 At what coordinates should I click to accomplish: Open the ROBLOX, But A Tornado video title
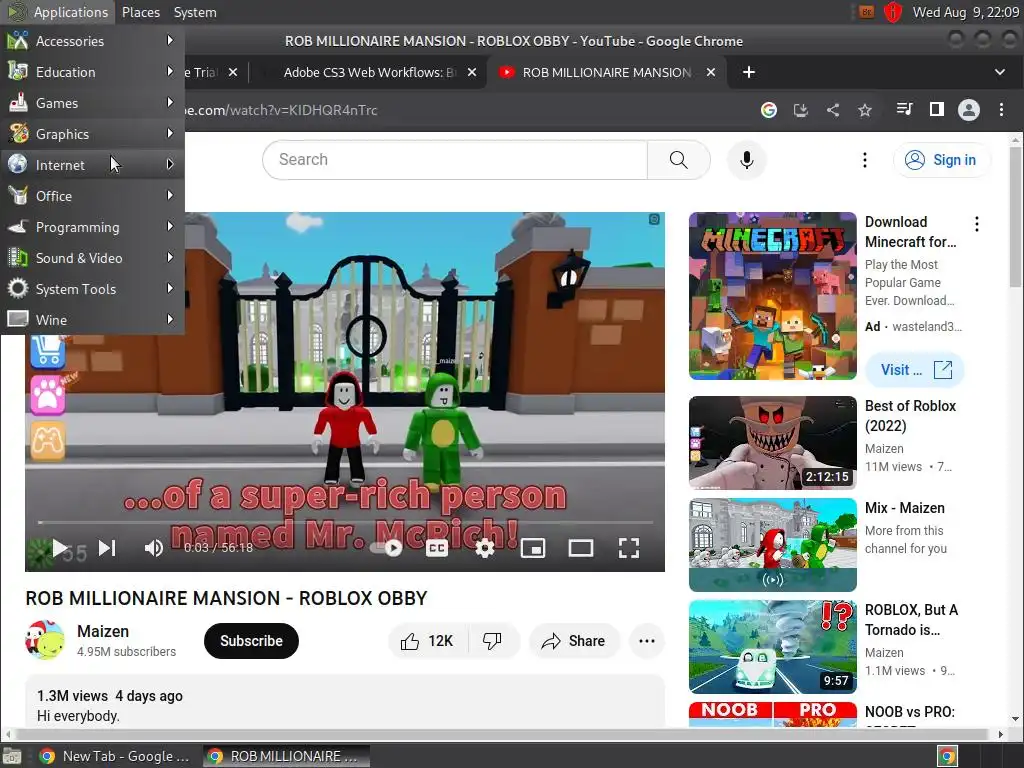[911, 620]
